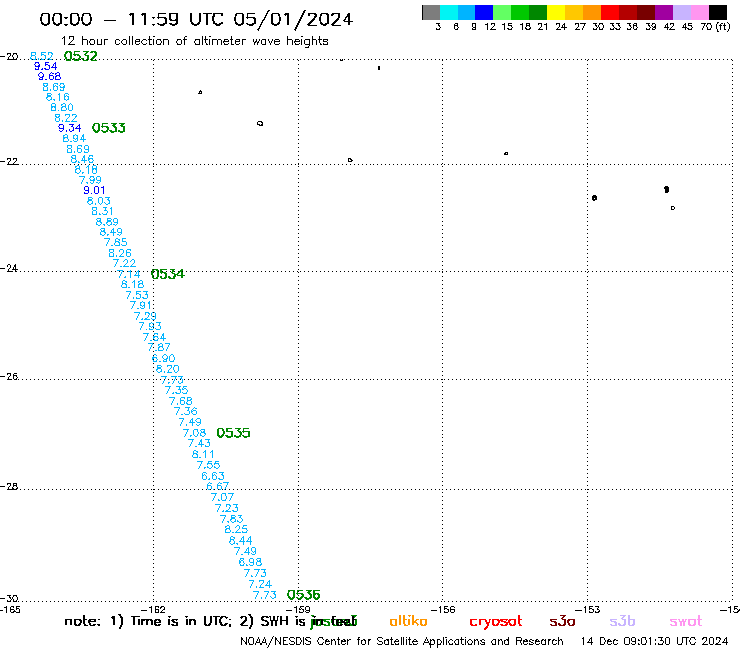Click the orange color bar segment

pos(592,12)
